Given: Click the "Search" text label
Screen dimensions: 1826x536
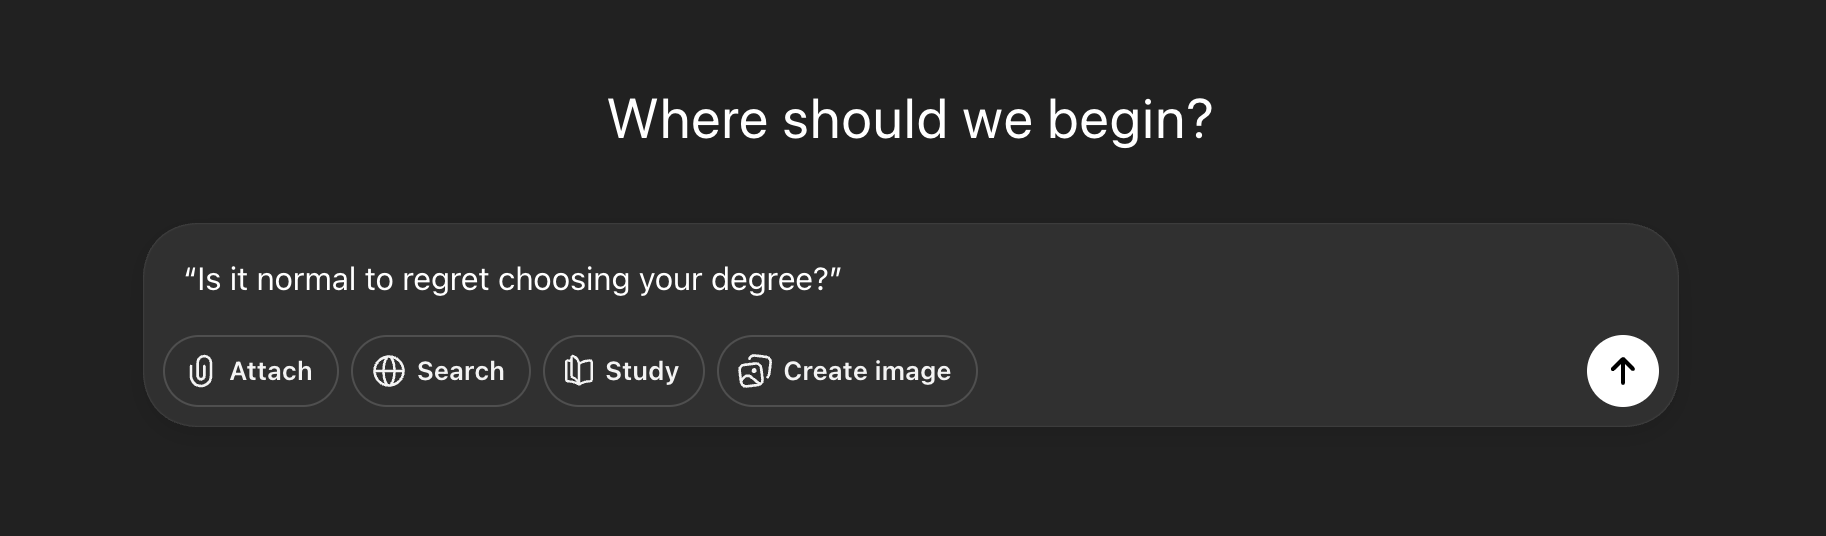Looking at the screenshot, I should (460, 371).
